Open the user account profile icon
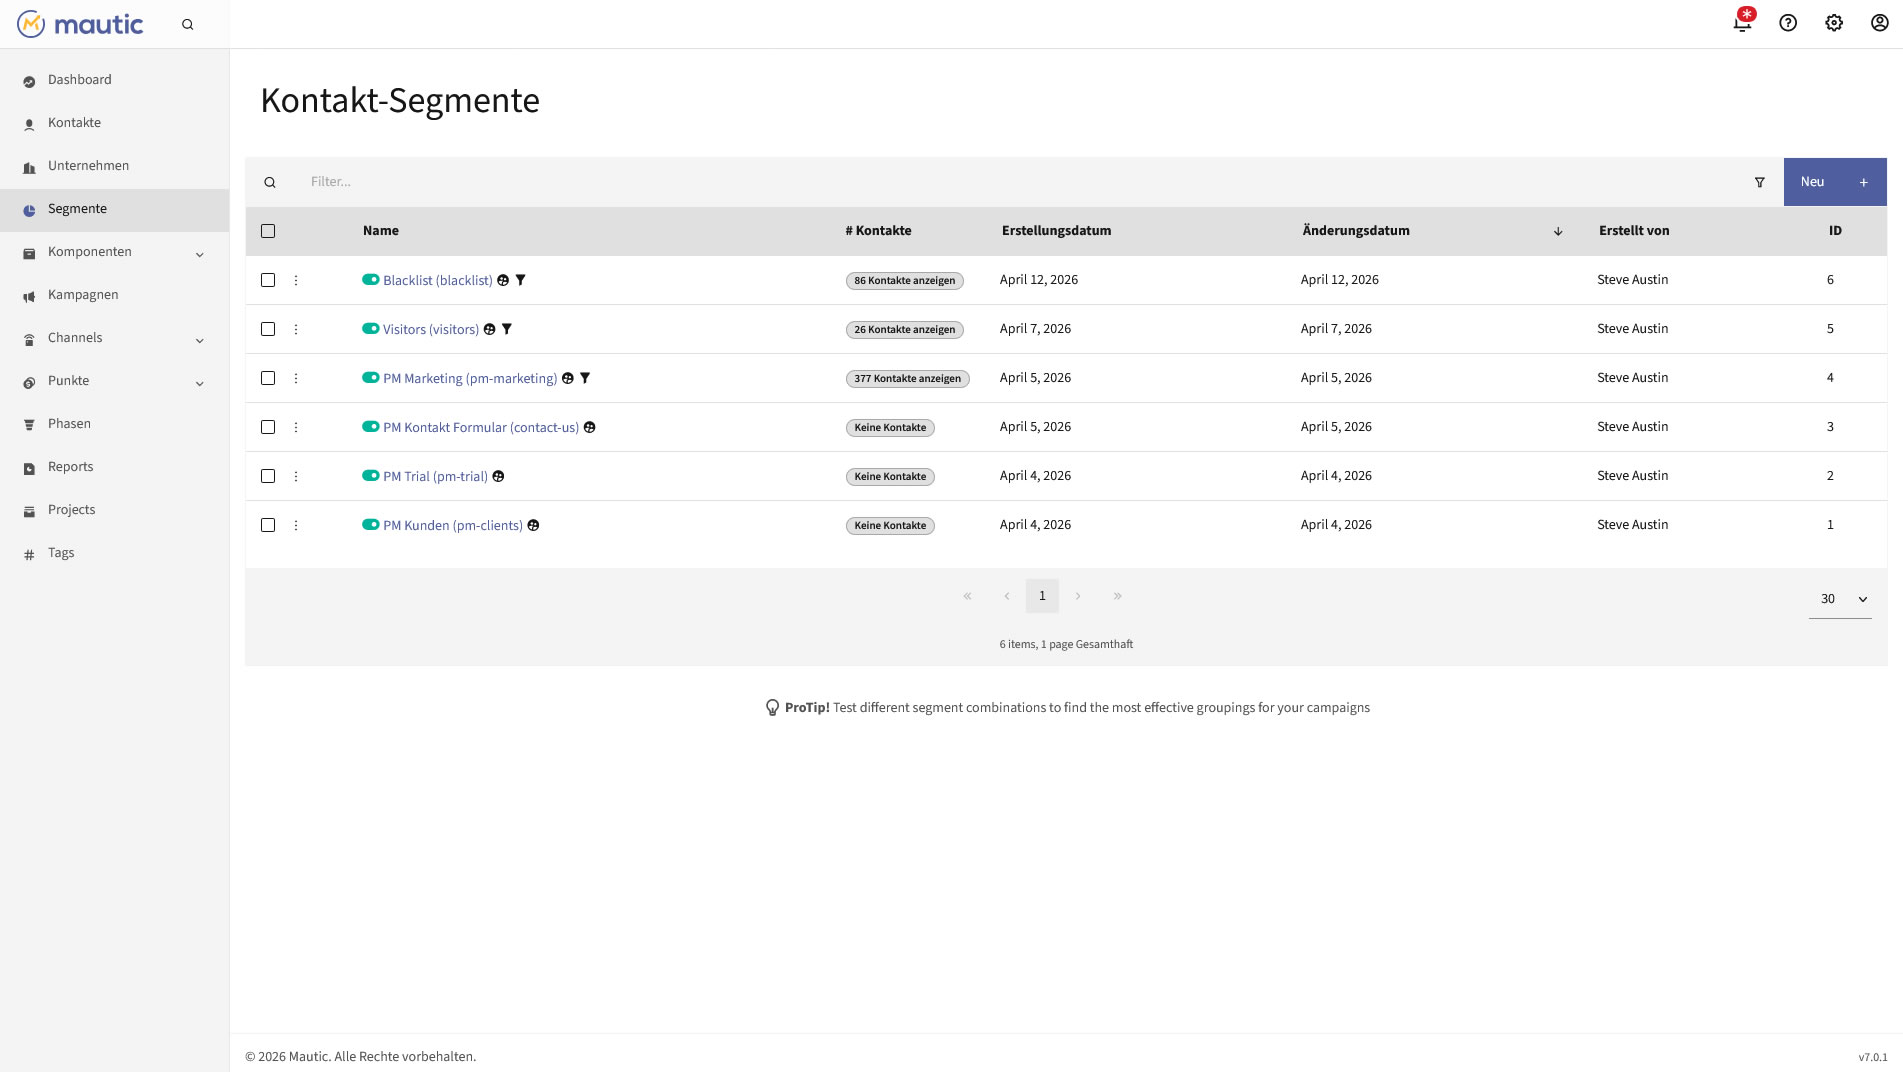1903x1072 pixels. 1879,23
